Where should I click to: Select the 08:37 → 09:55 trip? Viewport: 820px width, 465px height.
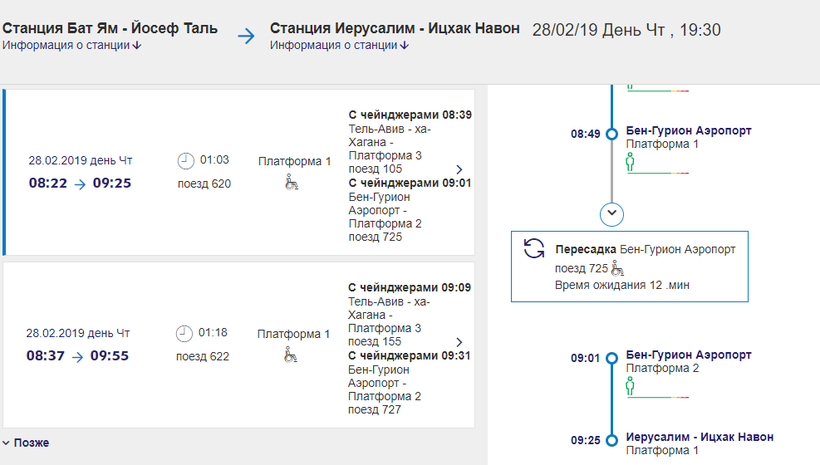coord(78,355)
